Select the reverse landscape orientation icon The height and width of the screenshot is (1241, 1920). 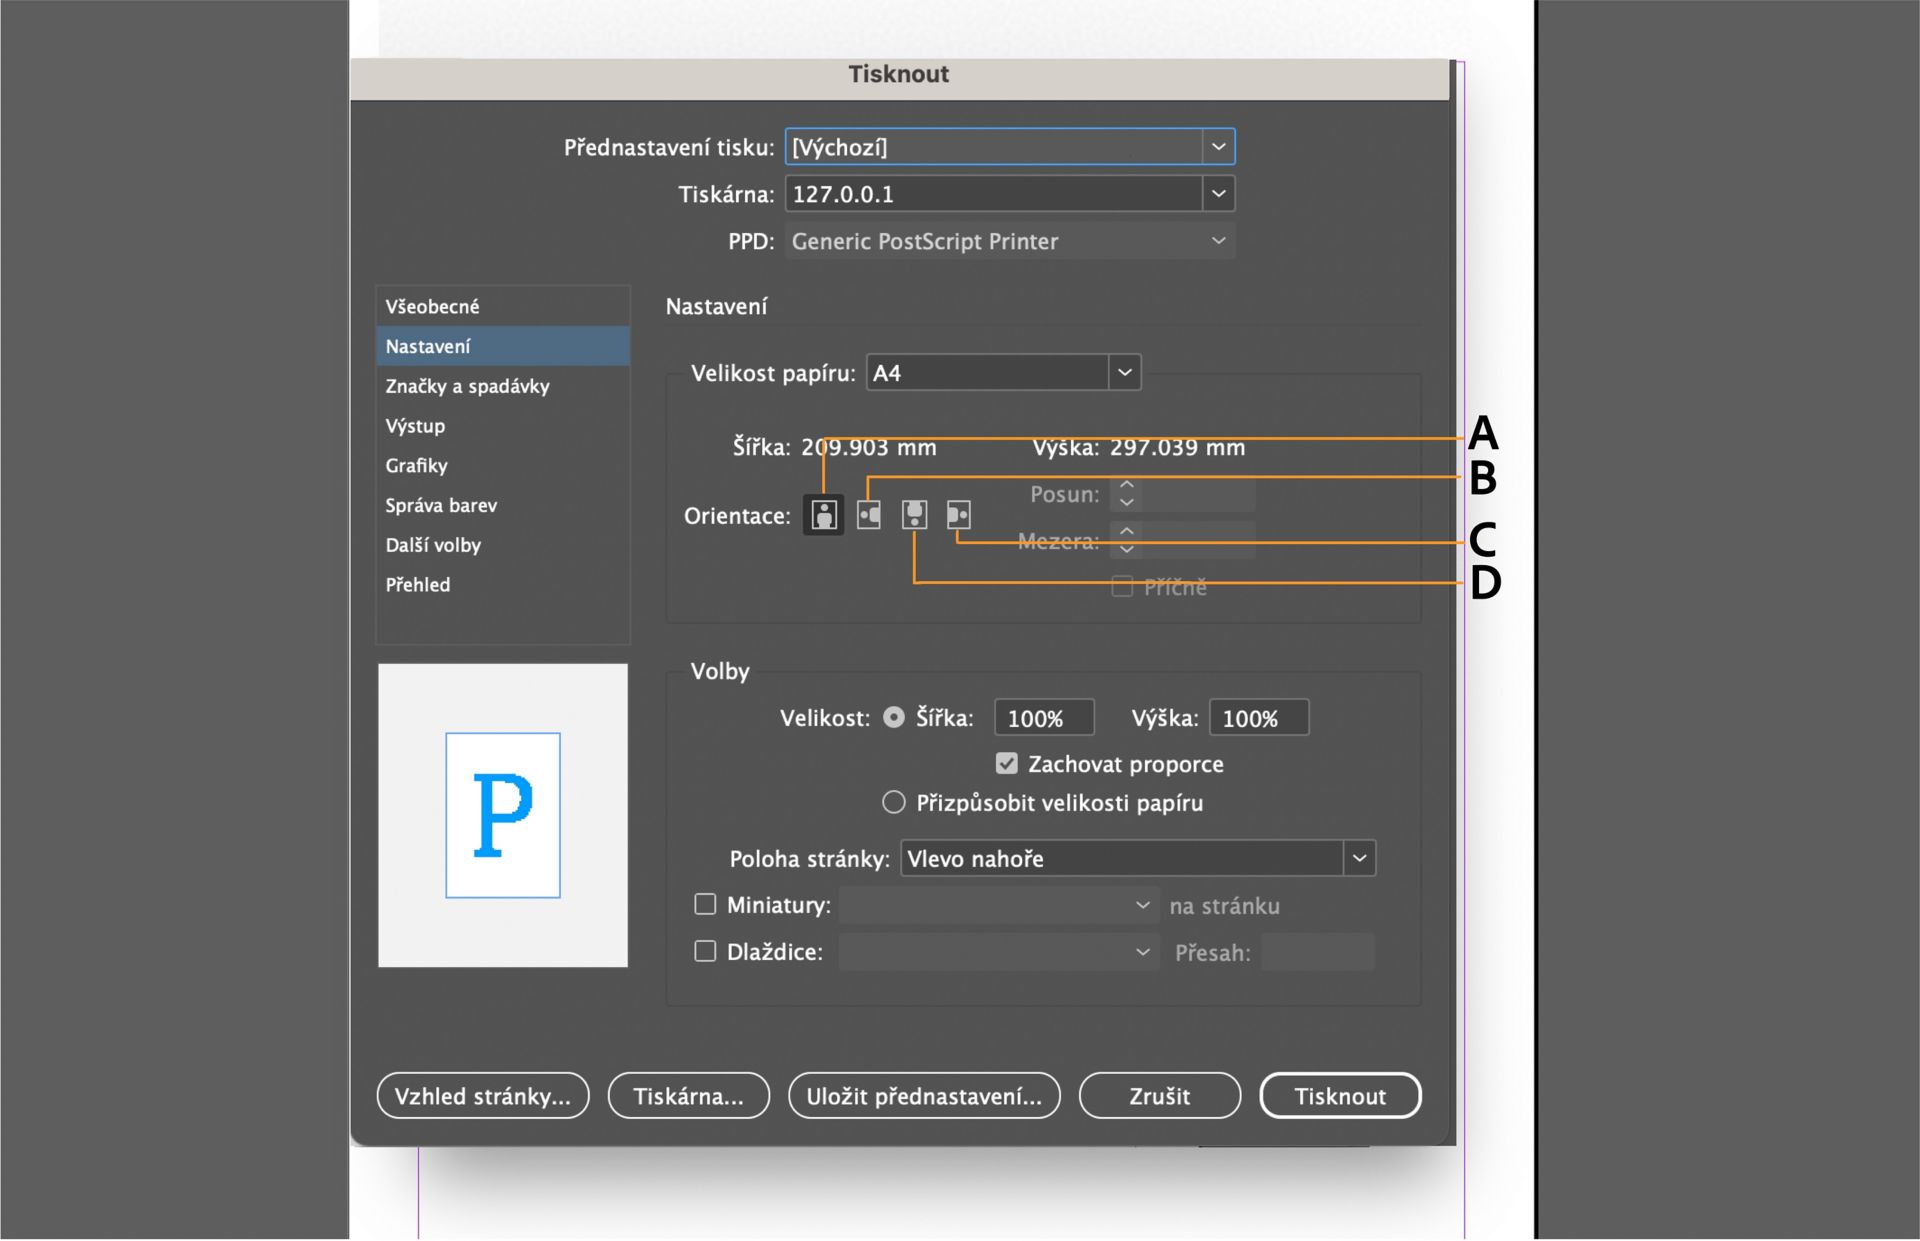[x=958, y=515]
